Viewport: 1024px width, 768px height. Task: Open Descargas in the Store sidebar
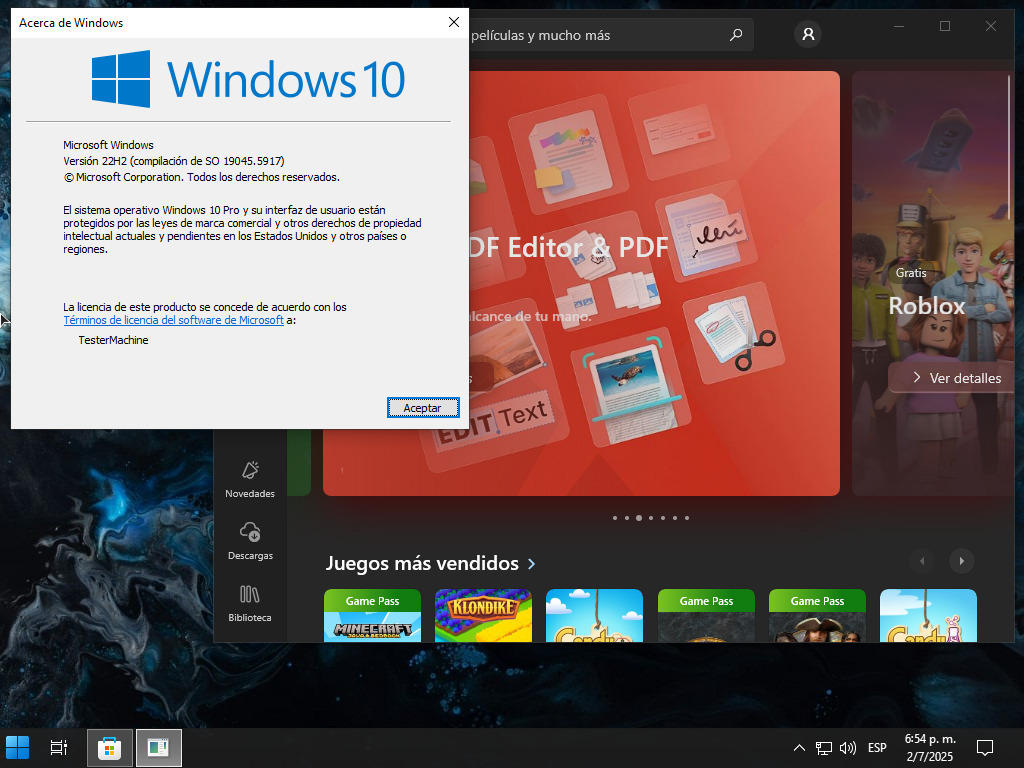250,541
